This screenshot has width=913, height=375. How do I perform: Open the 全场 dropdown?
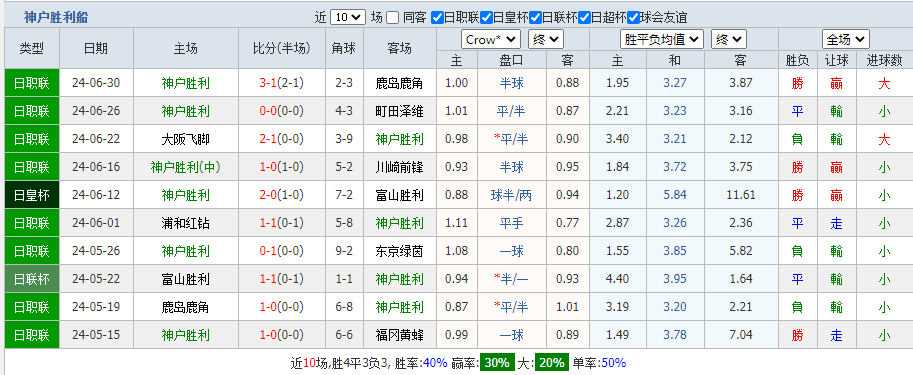click(x=846, y=40)
